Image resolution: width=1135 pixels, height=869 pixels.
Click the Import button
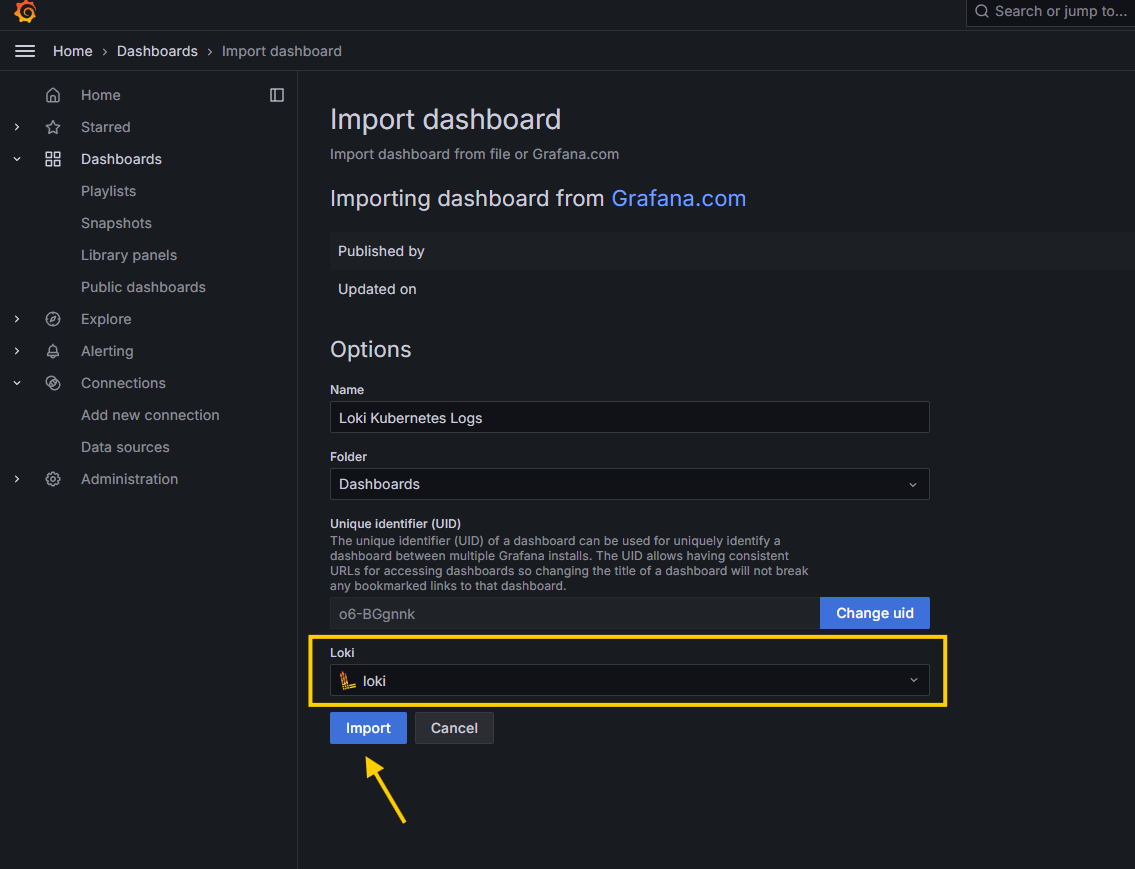(x=368, y=728)
